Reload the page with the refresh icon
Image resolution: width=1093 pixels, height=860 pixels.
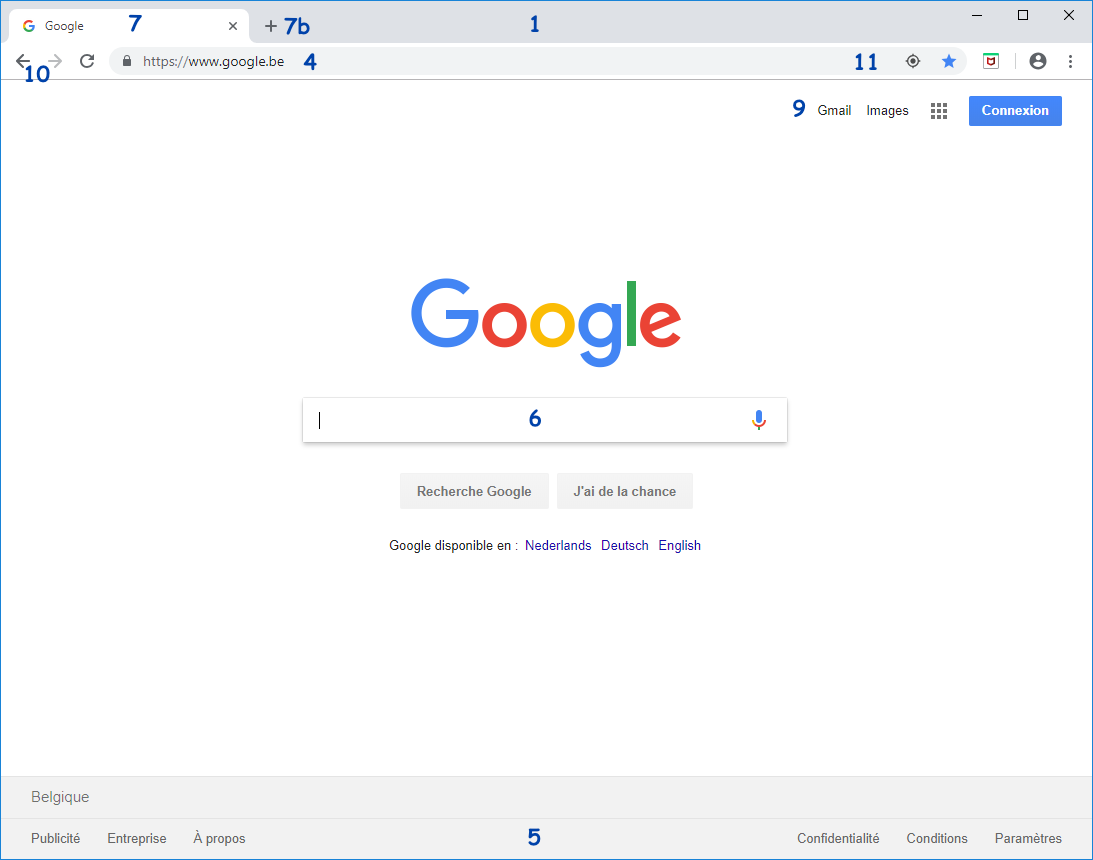pos(87,61)
